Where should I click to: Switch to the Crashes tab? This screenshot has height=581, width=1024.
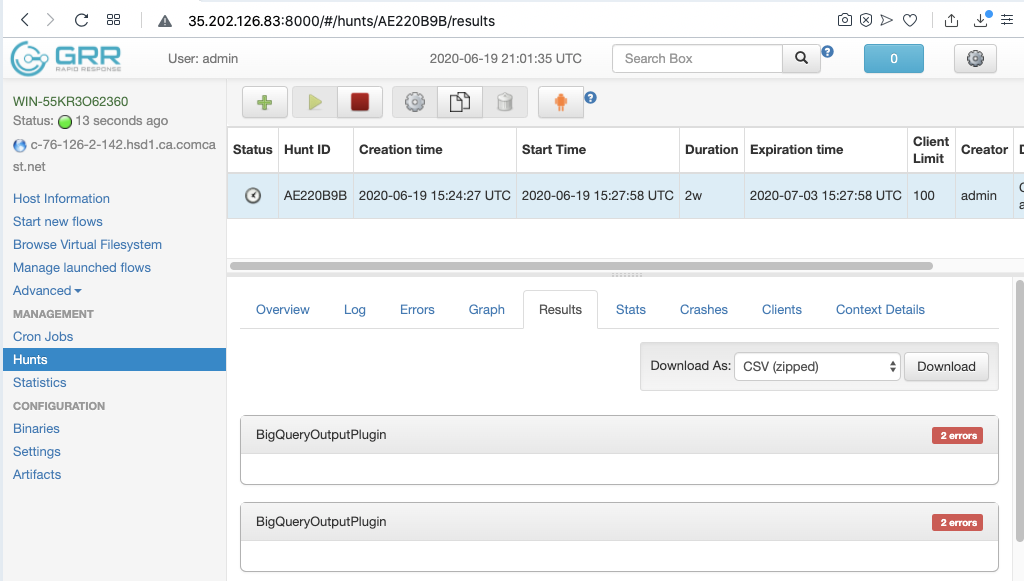pyautogui.click(x=704, y=309)
